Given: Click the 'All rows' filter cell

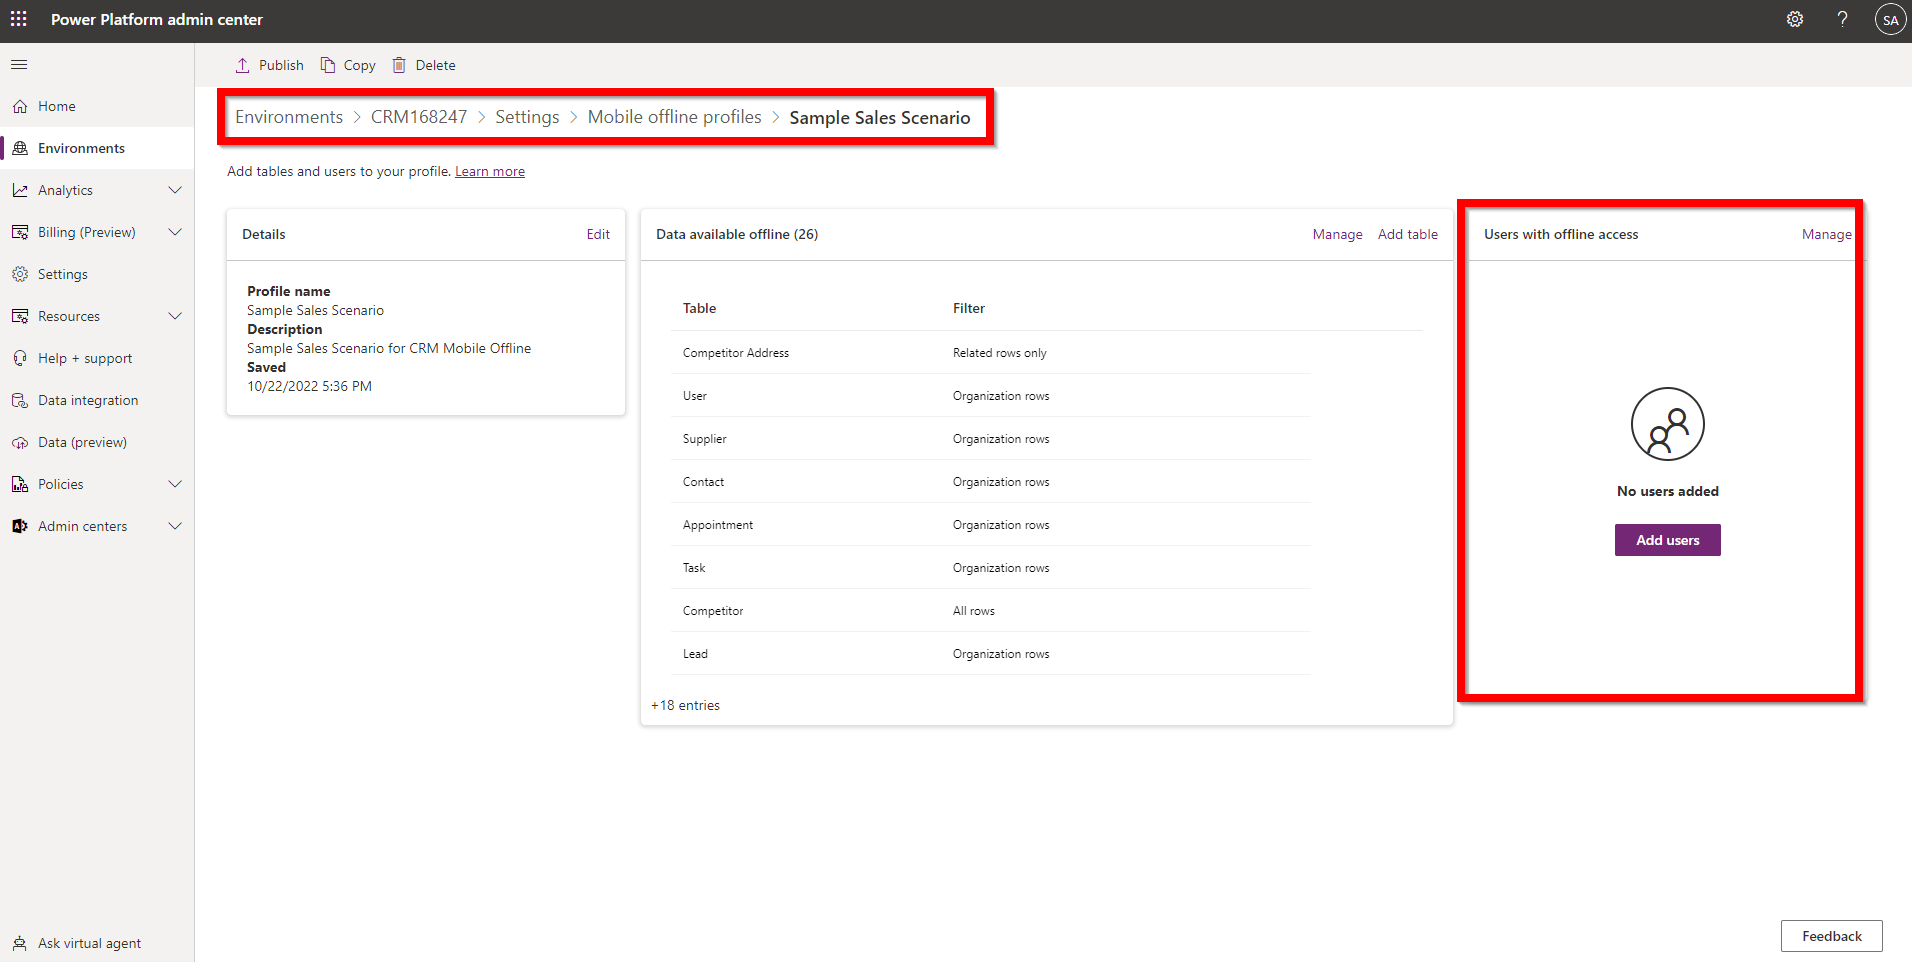Looking at the screenshot, I should [x=974, y=611].
